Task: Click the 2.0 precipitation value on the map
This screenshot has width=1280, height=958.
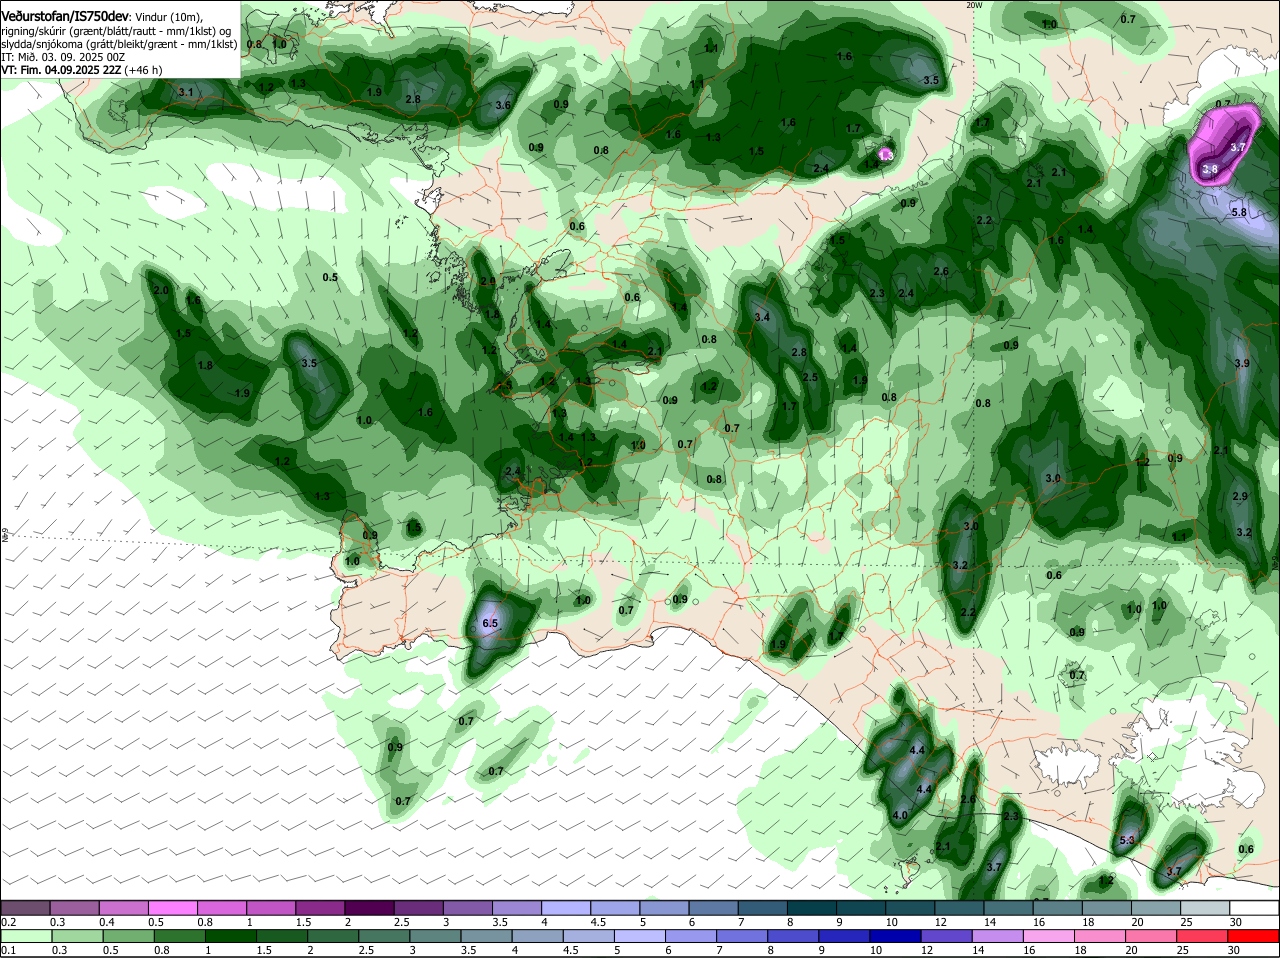Action: (162, 290)
